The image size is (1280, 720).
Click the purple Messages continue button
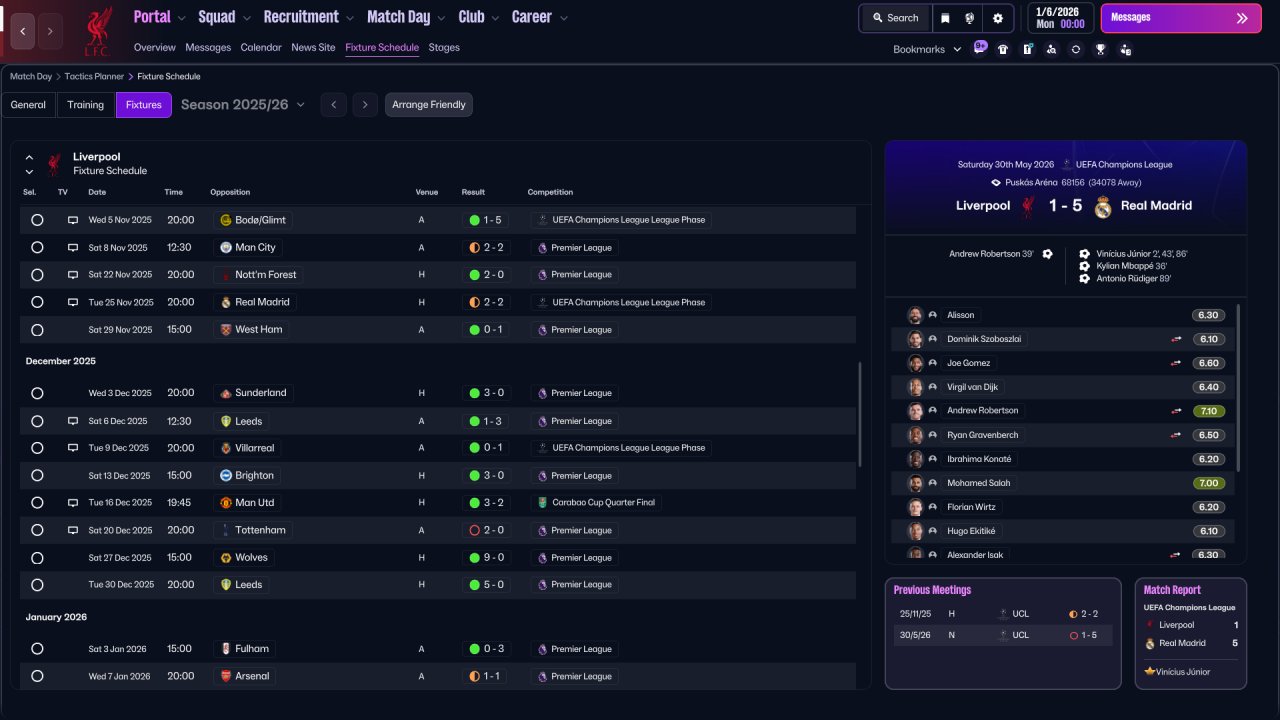point(1180,18)
